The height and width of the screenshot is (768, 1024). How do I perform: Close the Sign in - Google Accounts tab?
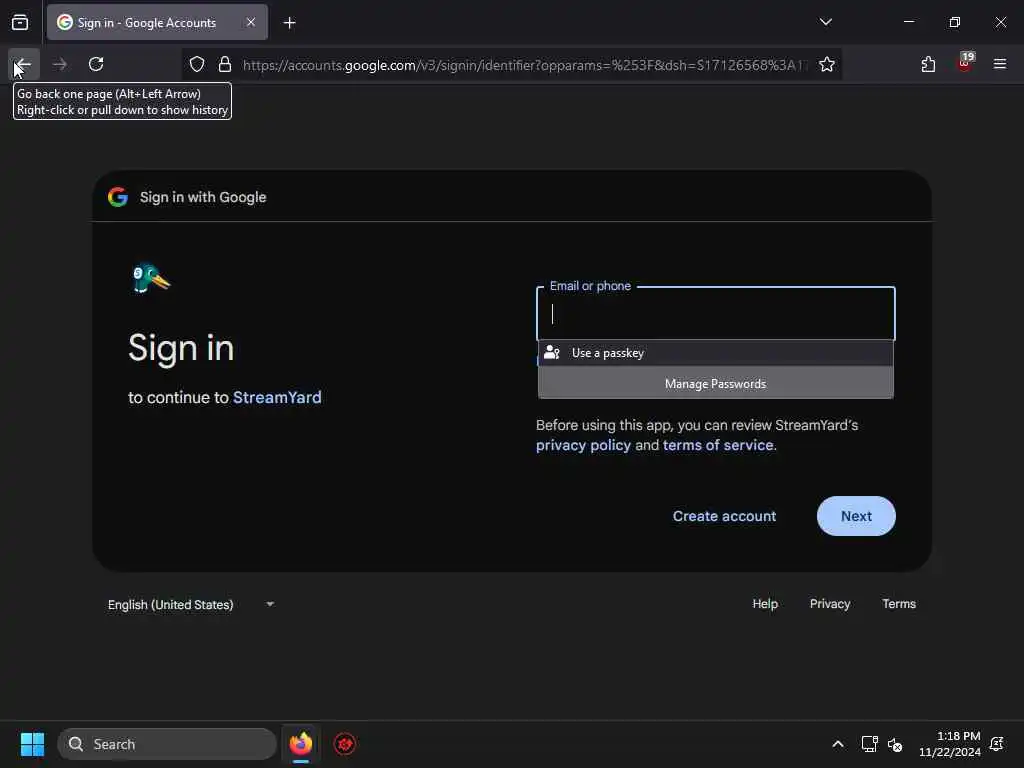tap(251, 22)
